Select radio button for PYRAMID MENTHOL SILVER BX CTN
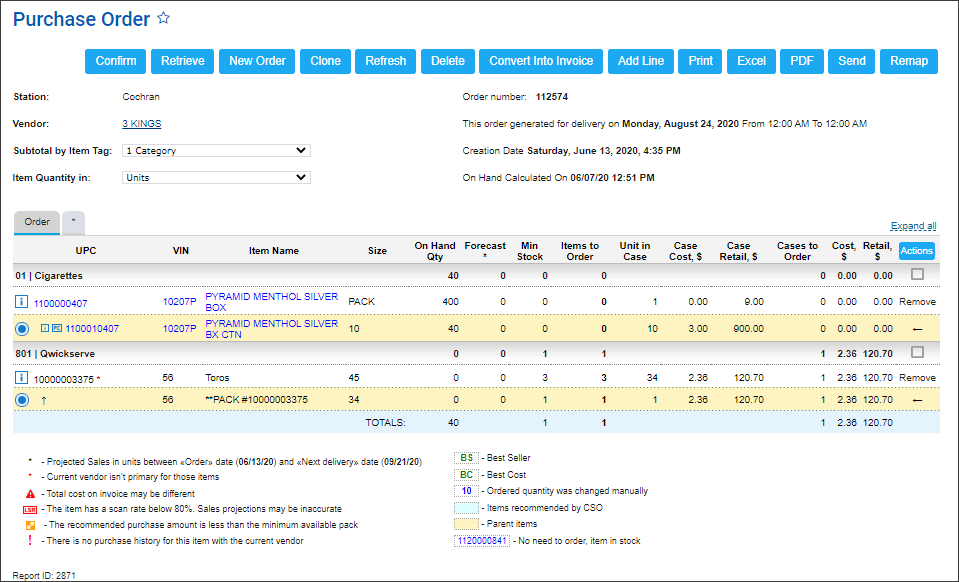959x582 pixels. coord(21,328)
